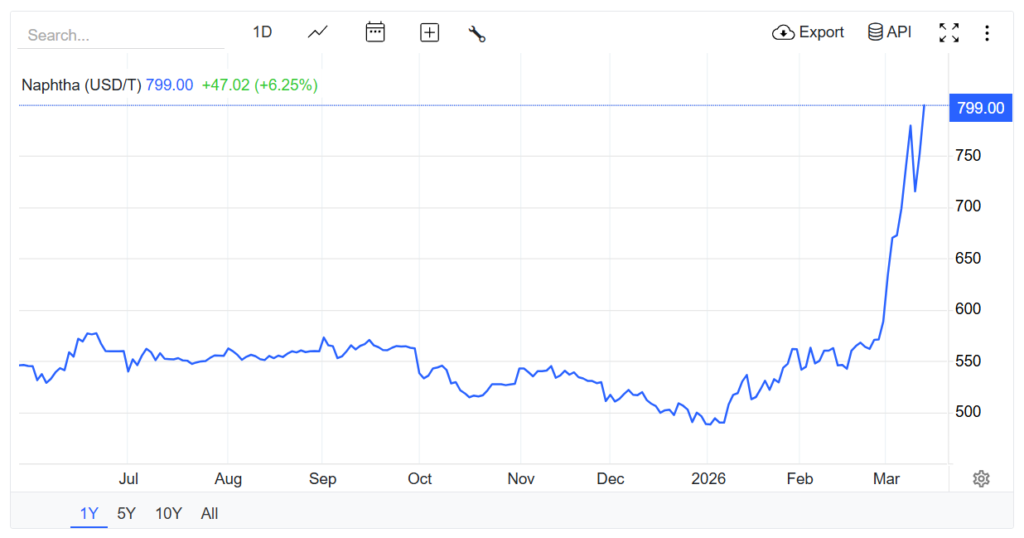Select the 1Y time range tab
This screenshot has width=1024, height=538.
89,514
